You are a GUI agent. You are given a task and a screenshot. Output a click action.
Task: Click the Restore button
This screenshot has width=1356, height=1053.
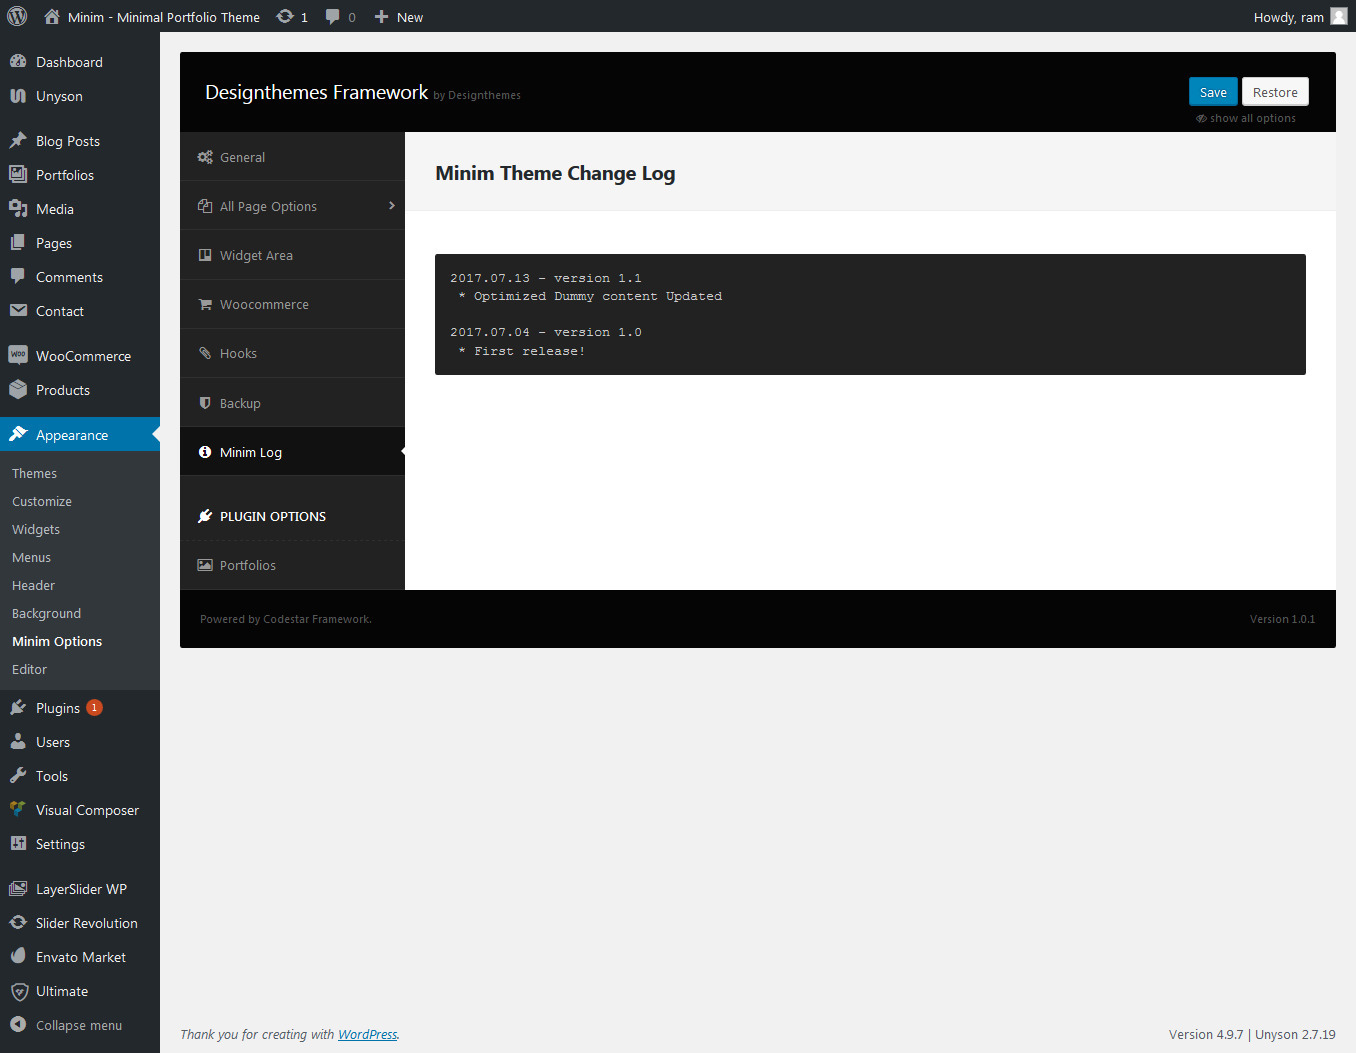[x=1275, y=92]
